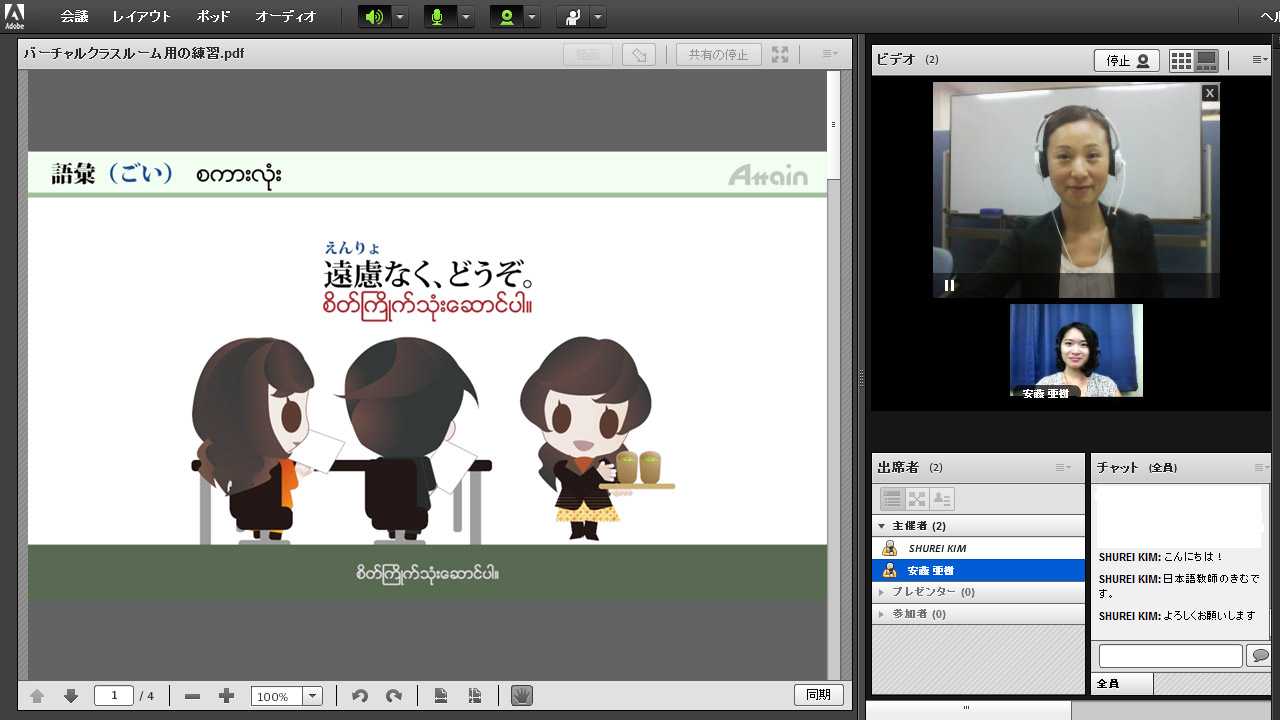Switch video pod to grid layout view
The image size is (1280, 720).
[x=1181, y=61]
